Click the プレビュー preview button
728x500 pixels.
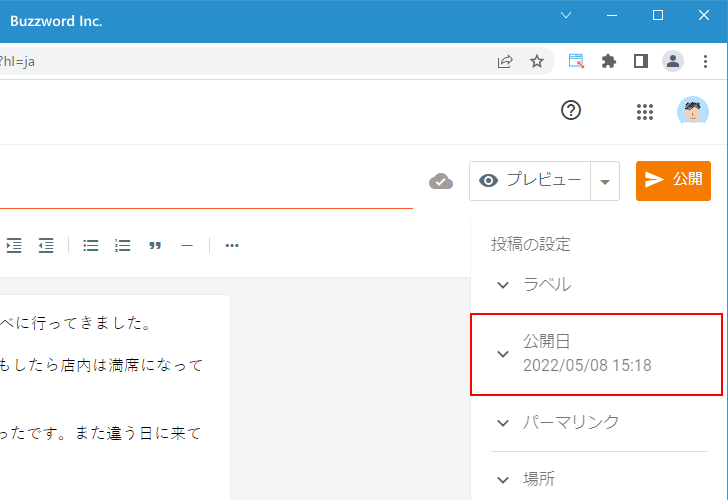[530, 181]
